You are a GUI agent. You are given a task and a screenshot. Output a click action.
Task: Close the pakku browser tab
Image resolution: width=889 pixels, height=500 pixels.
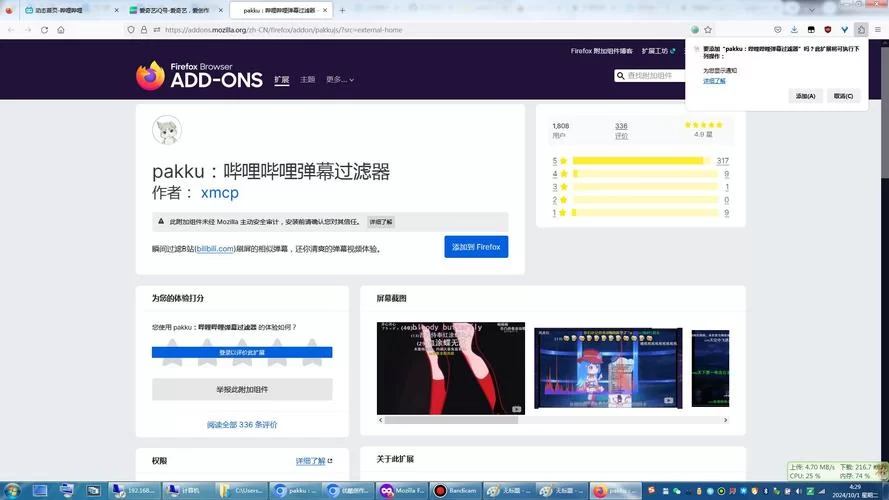(x=325, y=10)
